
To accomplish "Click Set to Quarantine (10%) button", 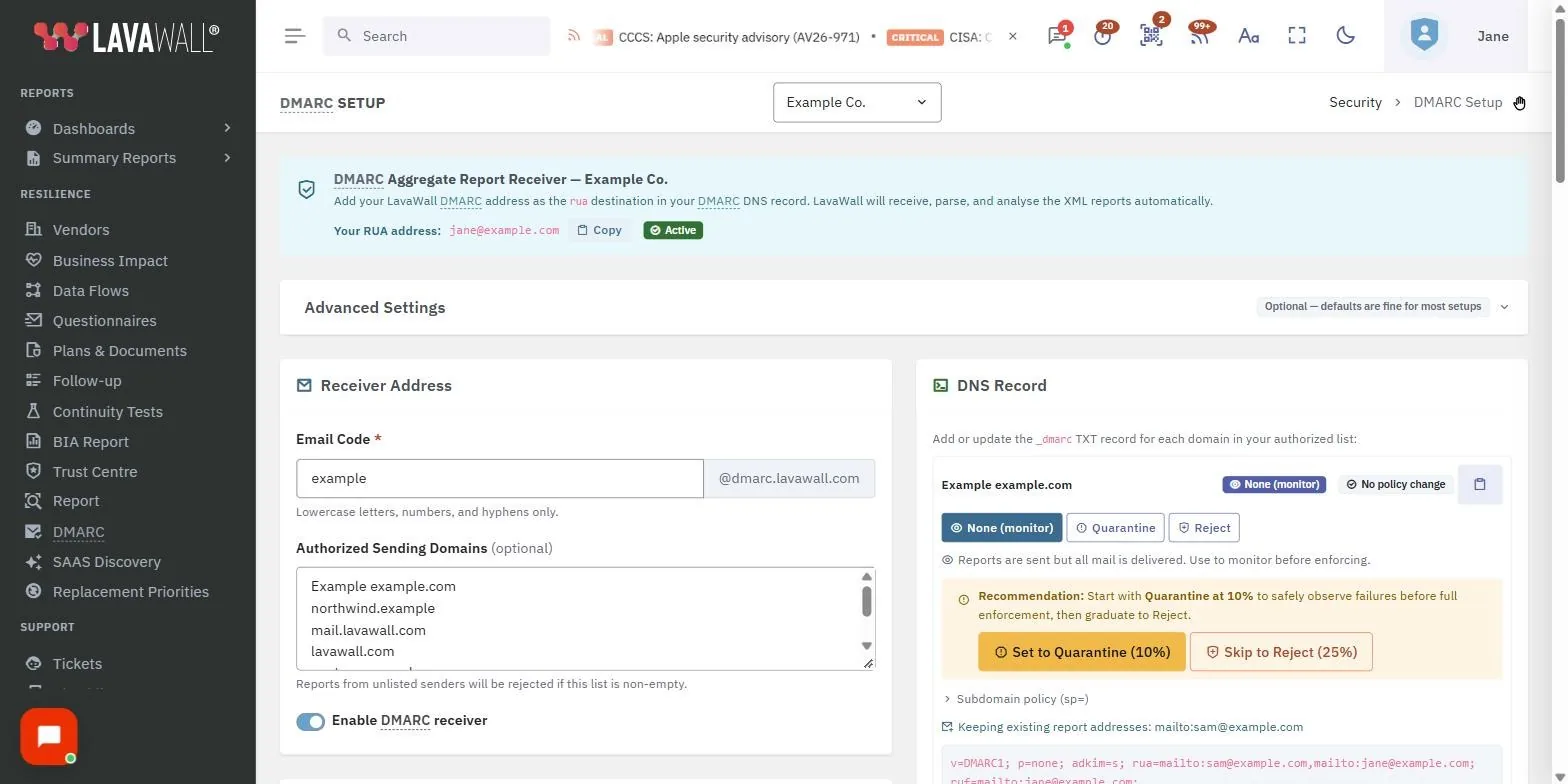I will [1082, 652].
